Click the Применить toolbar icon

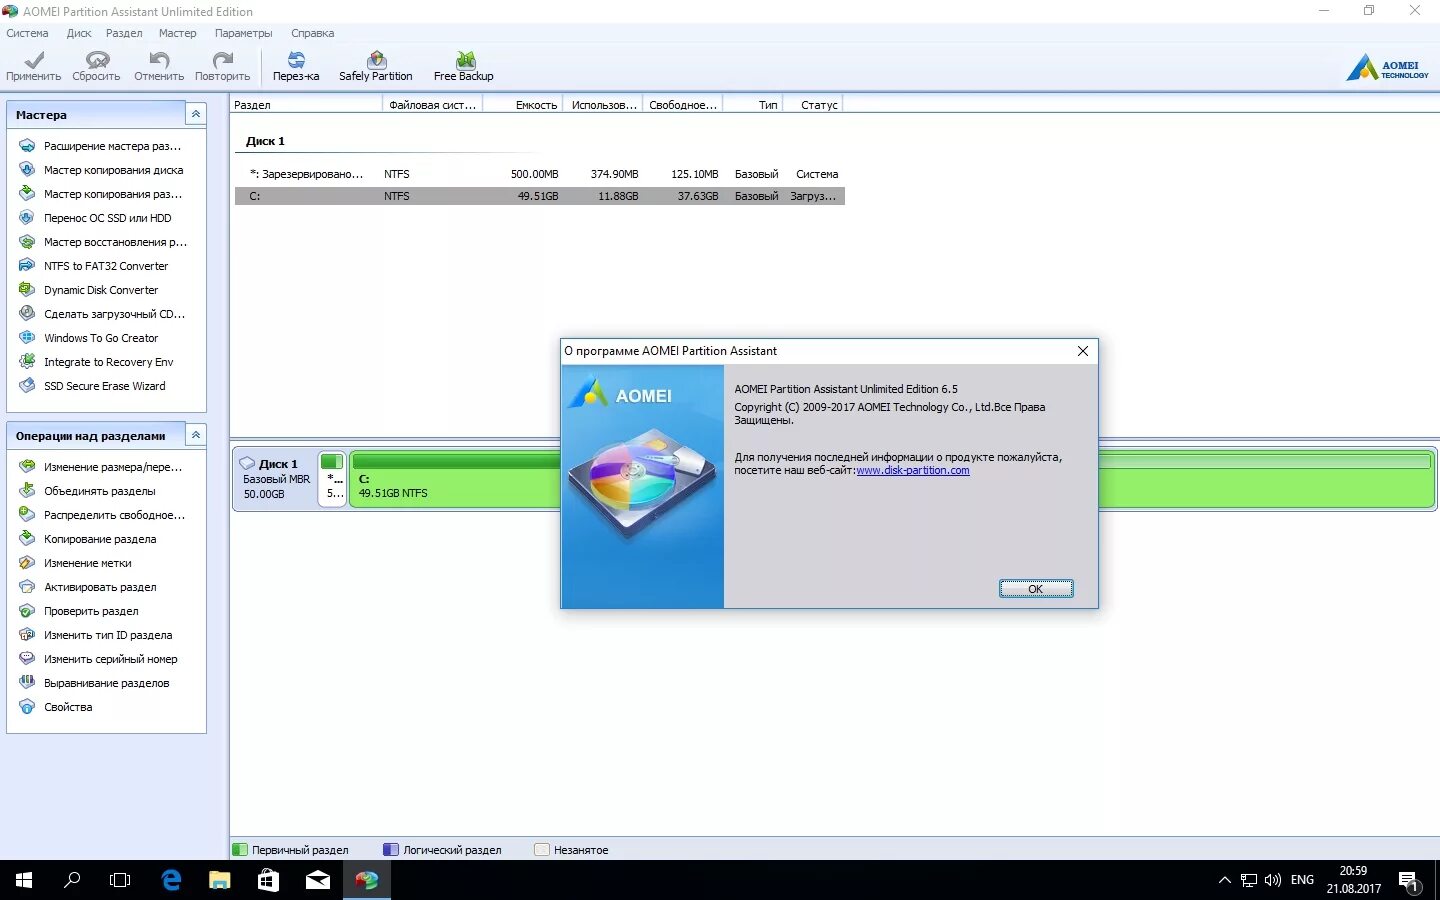pyautogui.click(x=33, y=66)
